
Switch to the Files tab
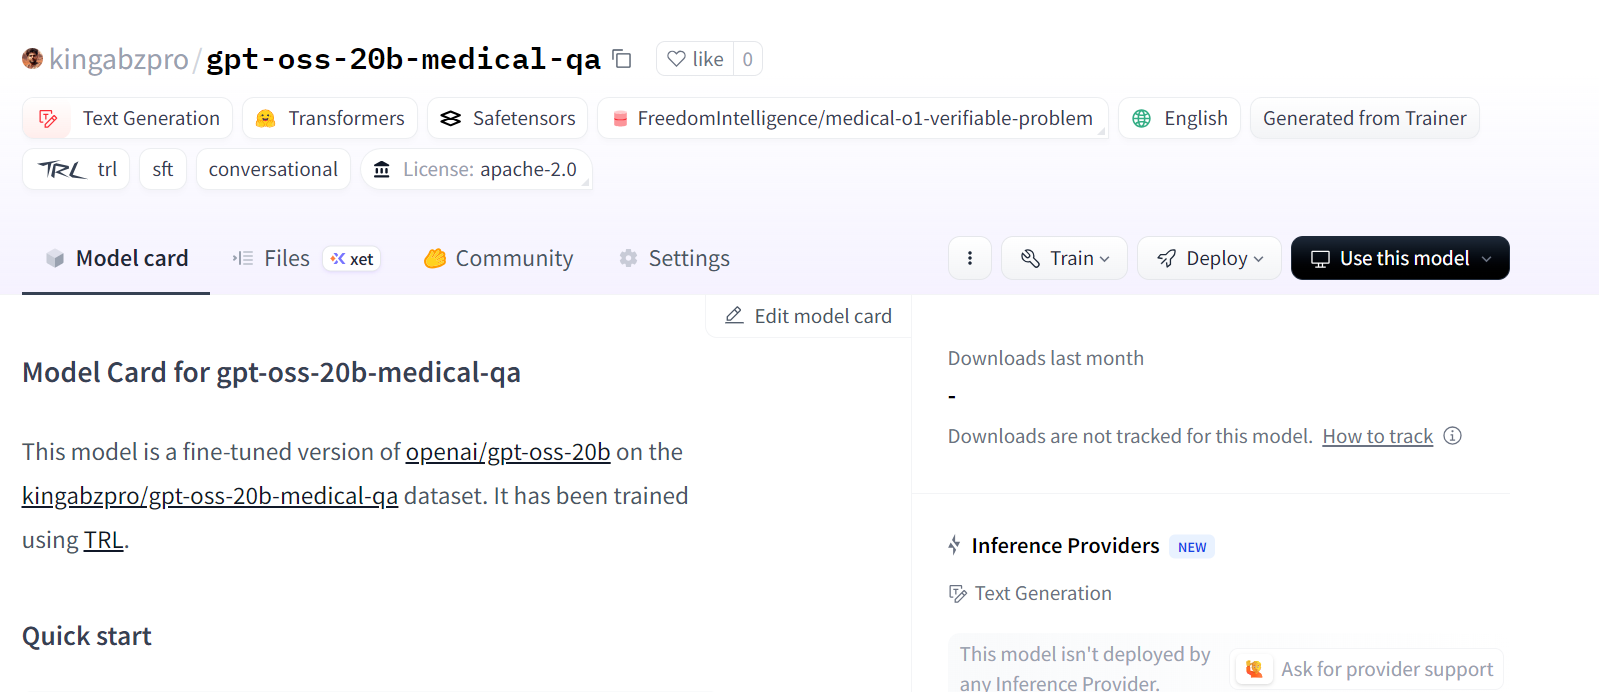point(286,259)
